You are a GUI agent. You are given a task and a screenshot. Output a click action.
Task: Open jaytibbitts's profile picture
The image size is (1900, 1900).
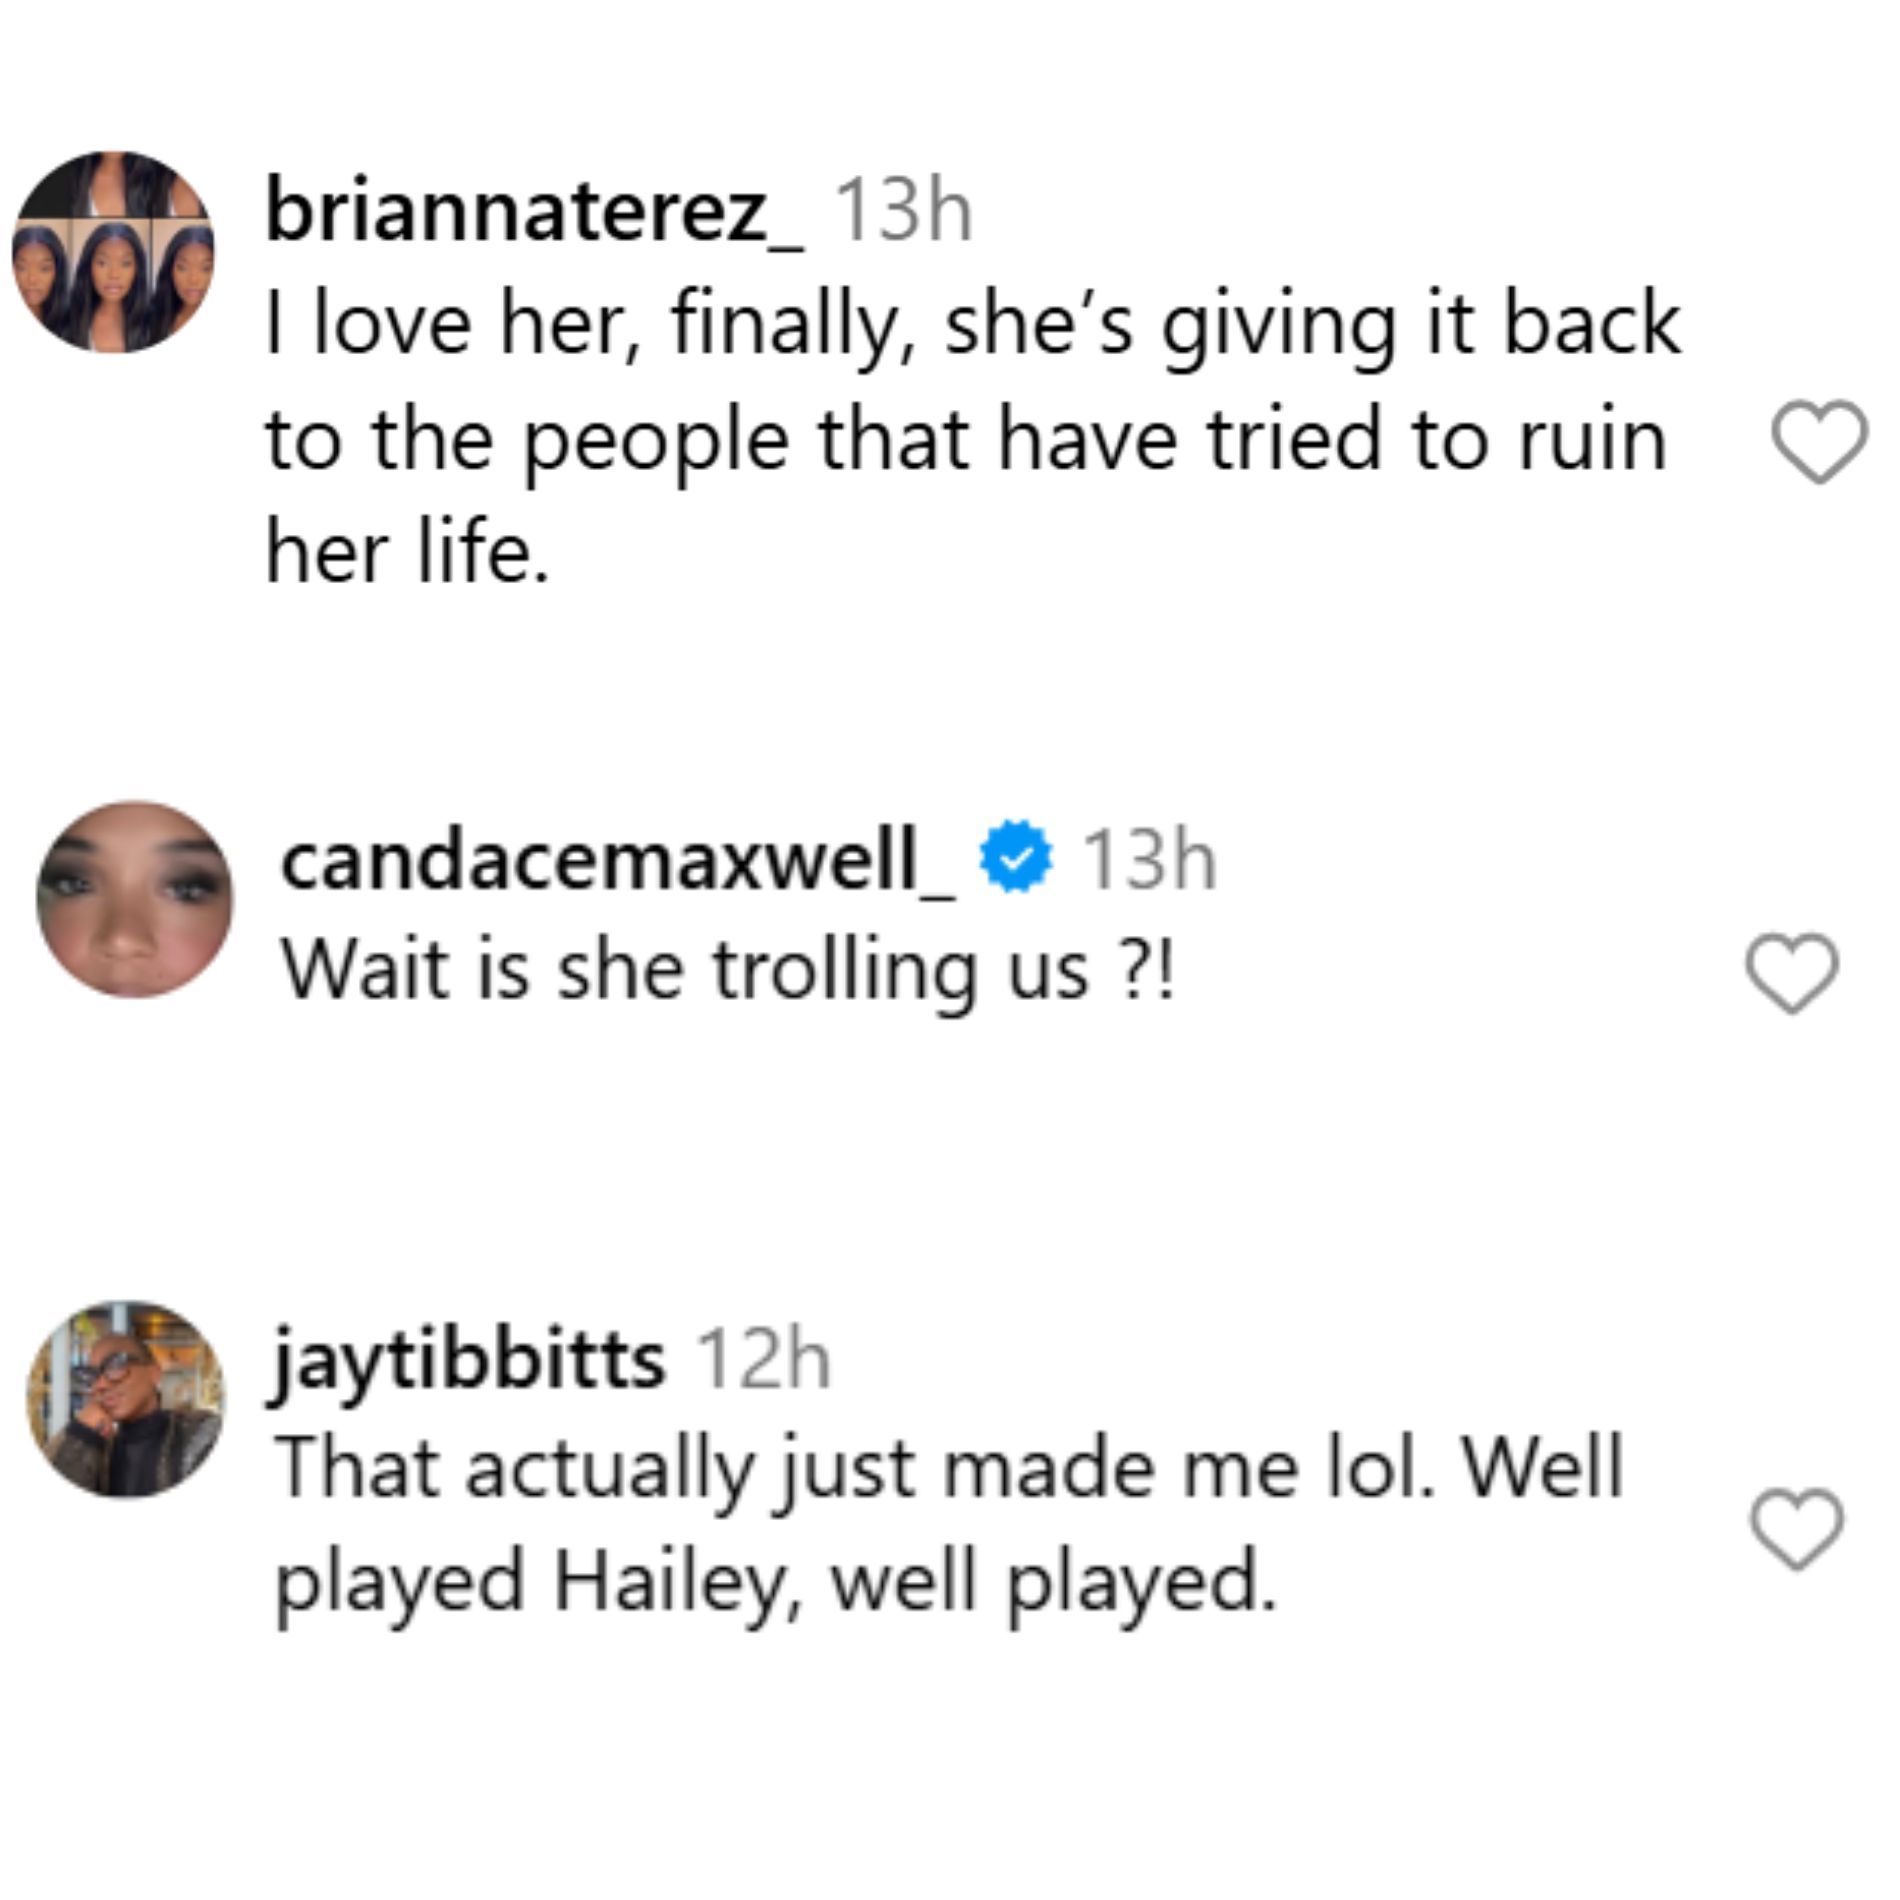tap(126, 1399)
